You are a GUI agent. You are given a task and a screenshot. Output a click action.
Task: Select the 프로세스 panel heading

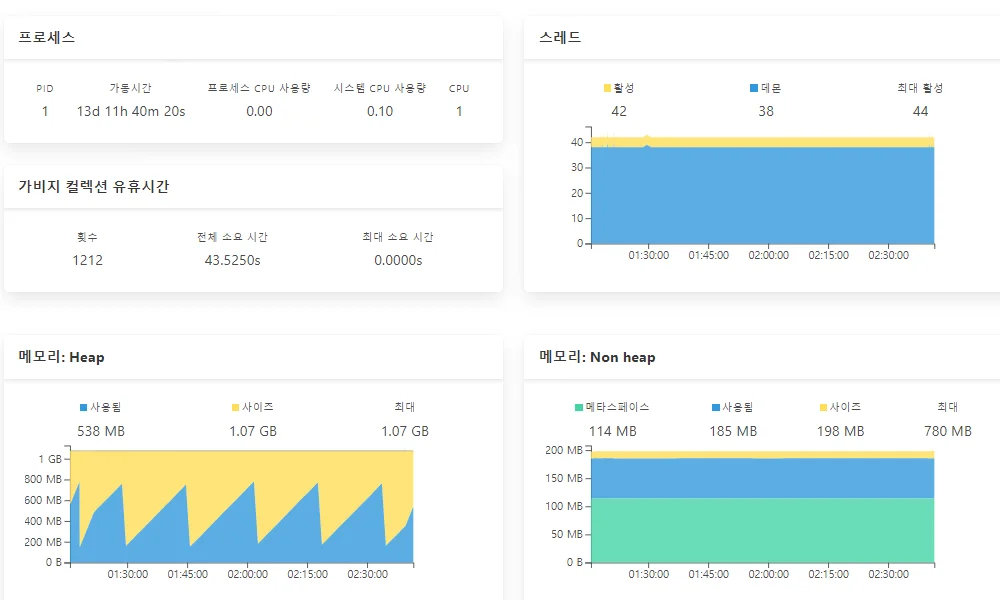(47, 37)
